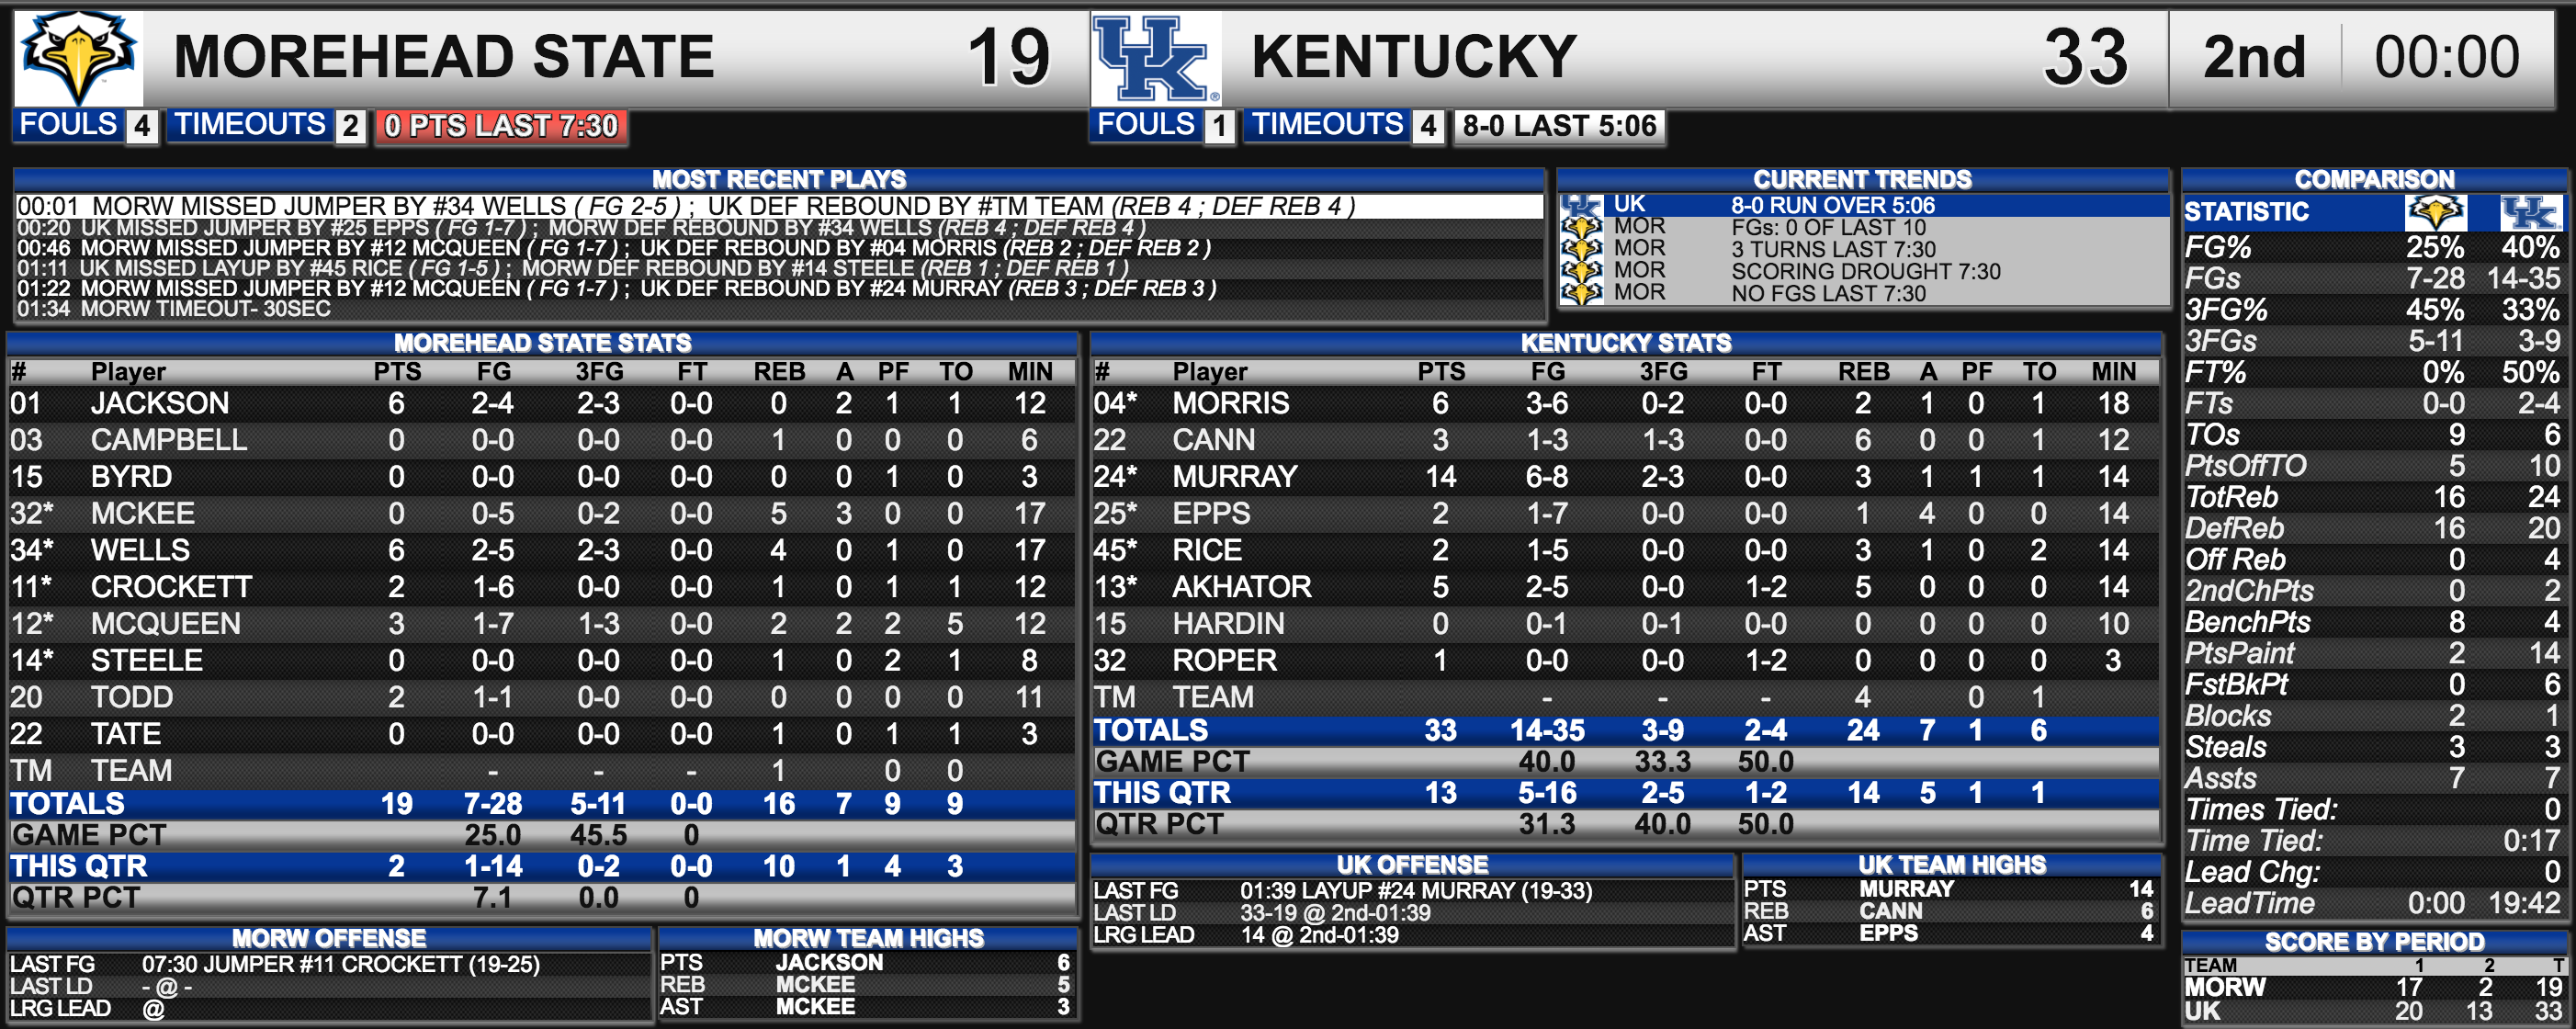The image size is (2576, 1029).
Task: Click the Score By Period header
Action: (x=2374, y=942)
